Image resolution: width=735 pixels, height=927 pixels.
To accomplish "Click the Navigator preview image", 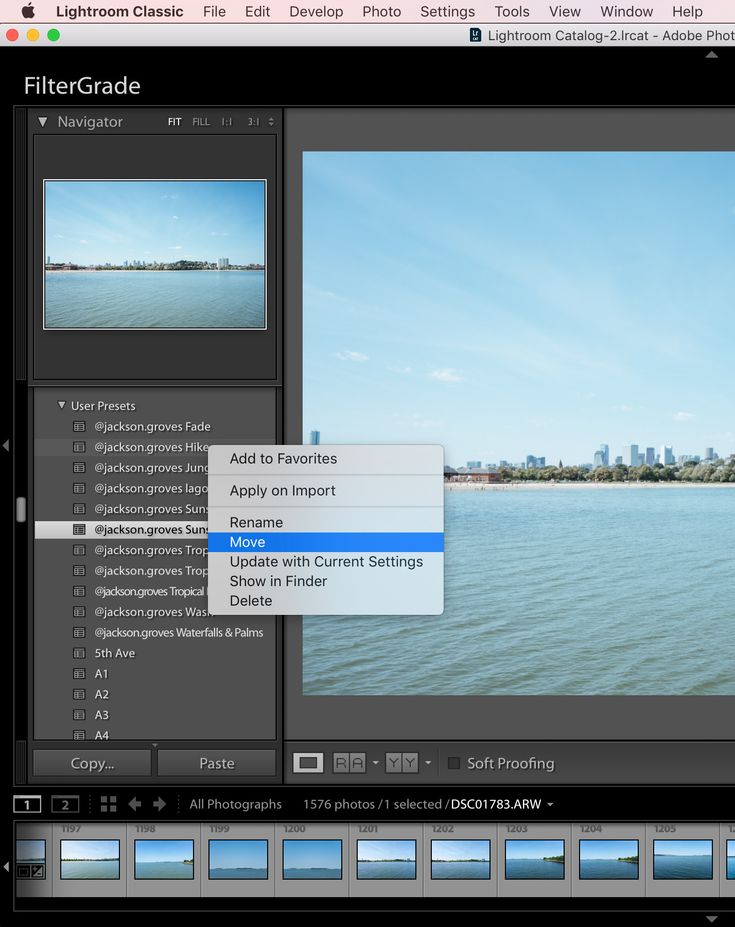I will pos(155,254).
